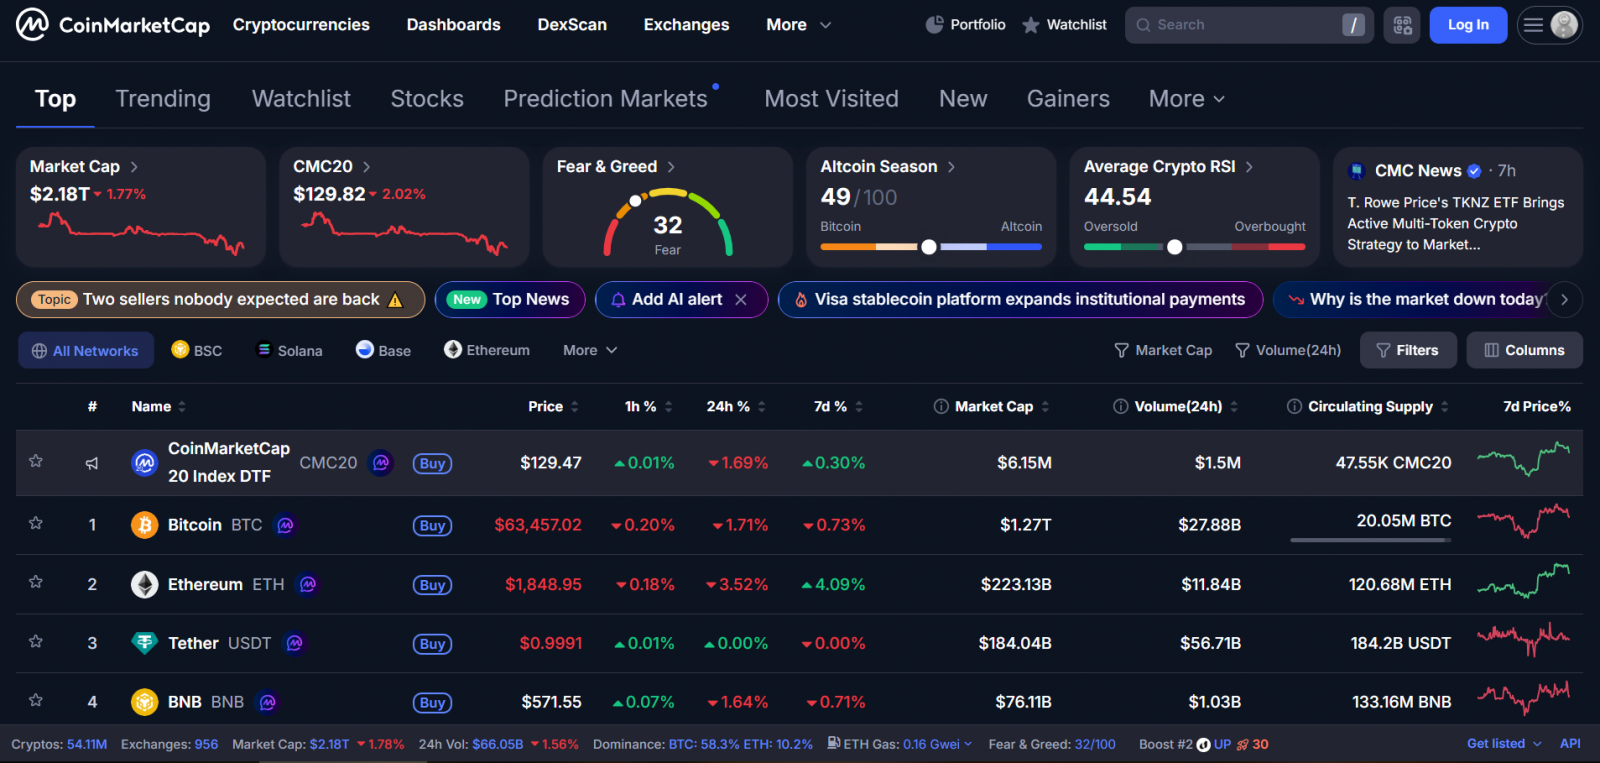Click the Tether coin logo
The width and height of the screenshot is (1600, 763).
click(x=145, y=643)
